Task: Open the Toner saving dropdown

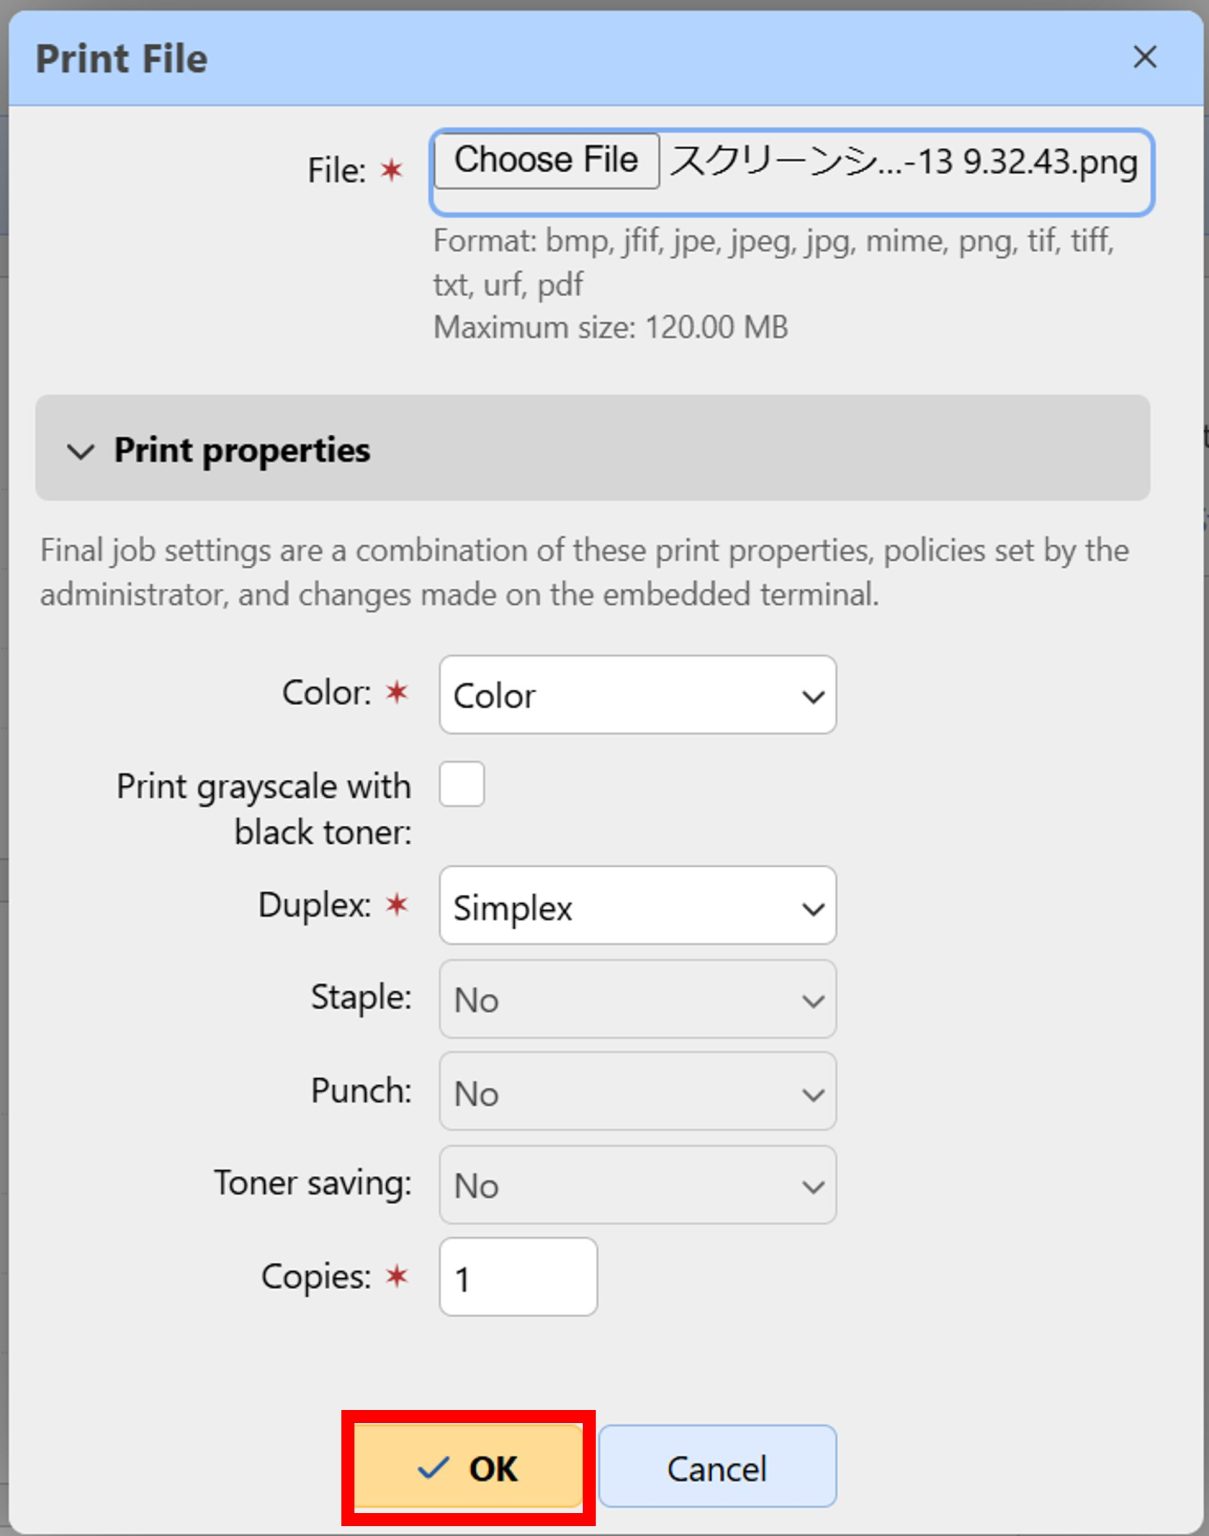Action: (x=637, y=1186)
